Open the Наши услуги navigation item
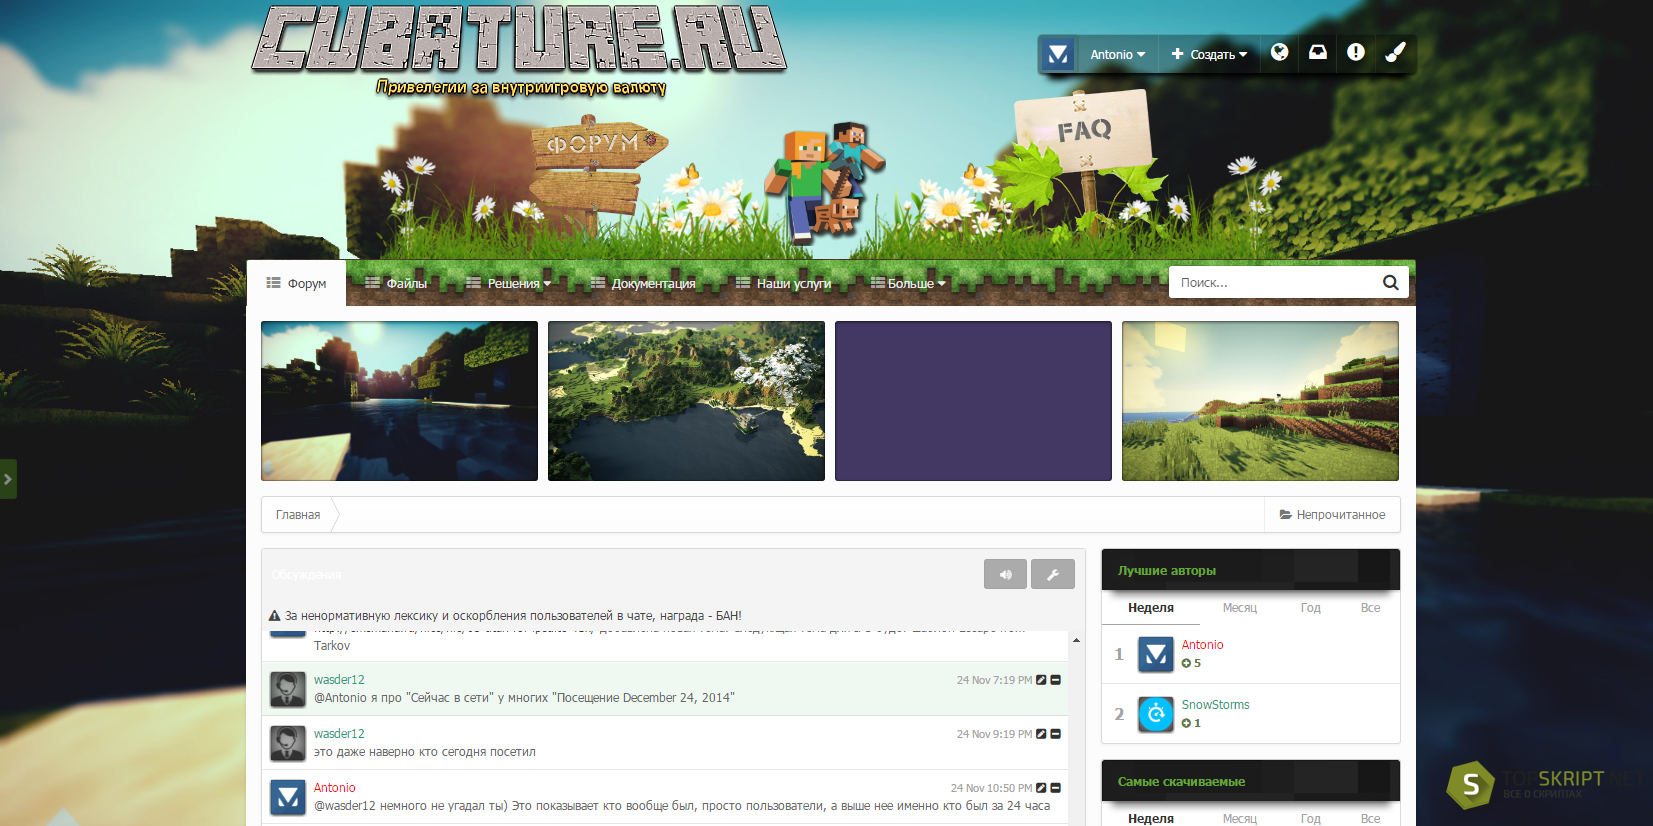 [x=783, y=283]
